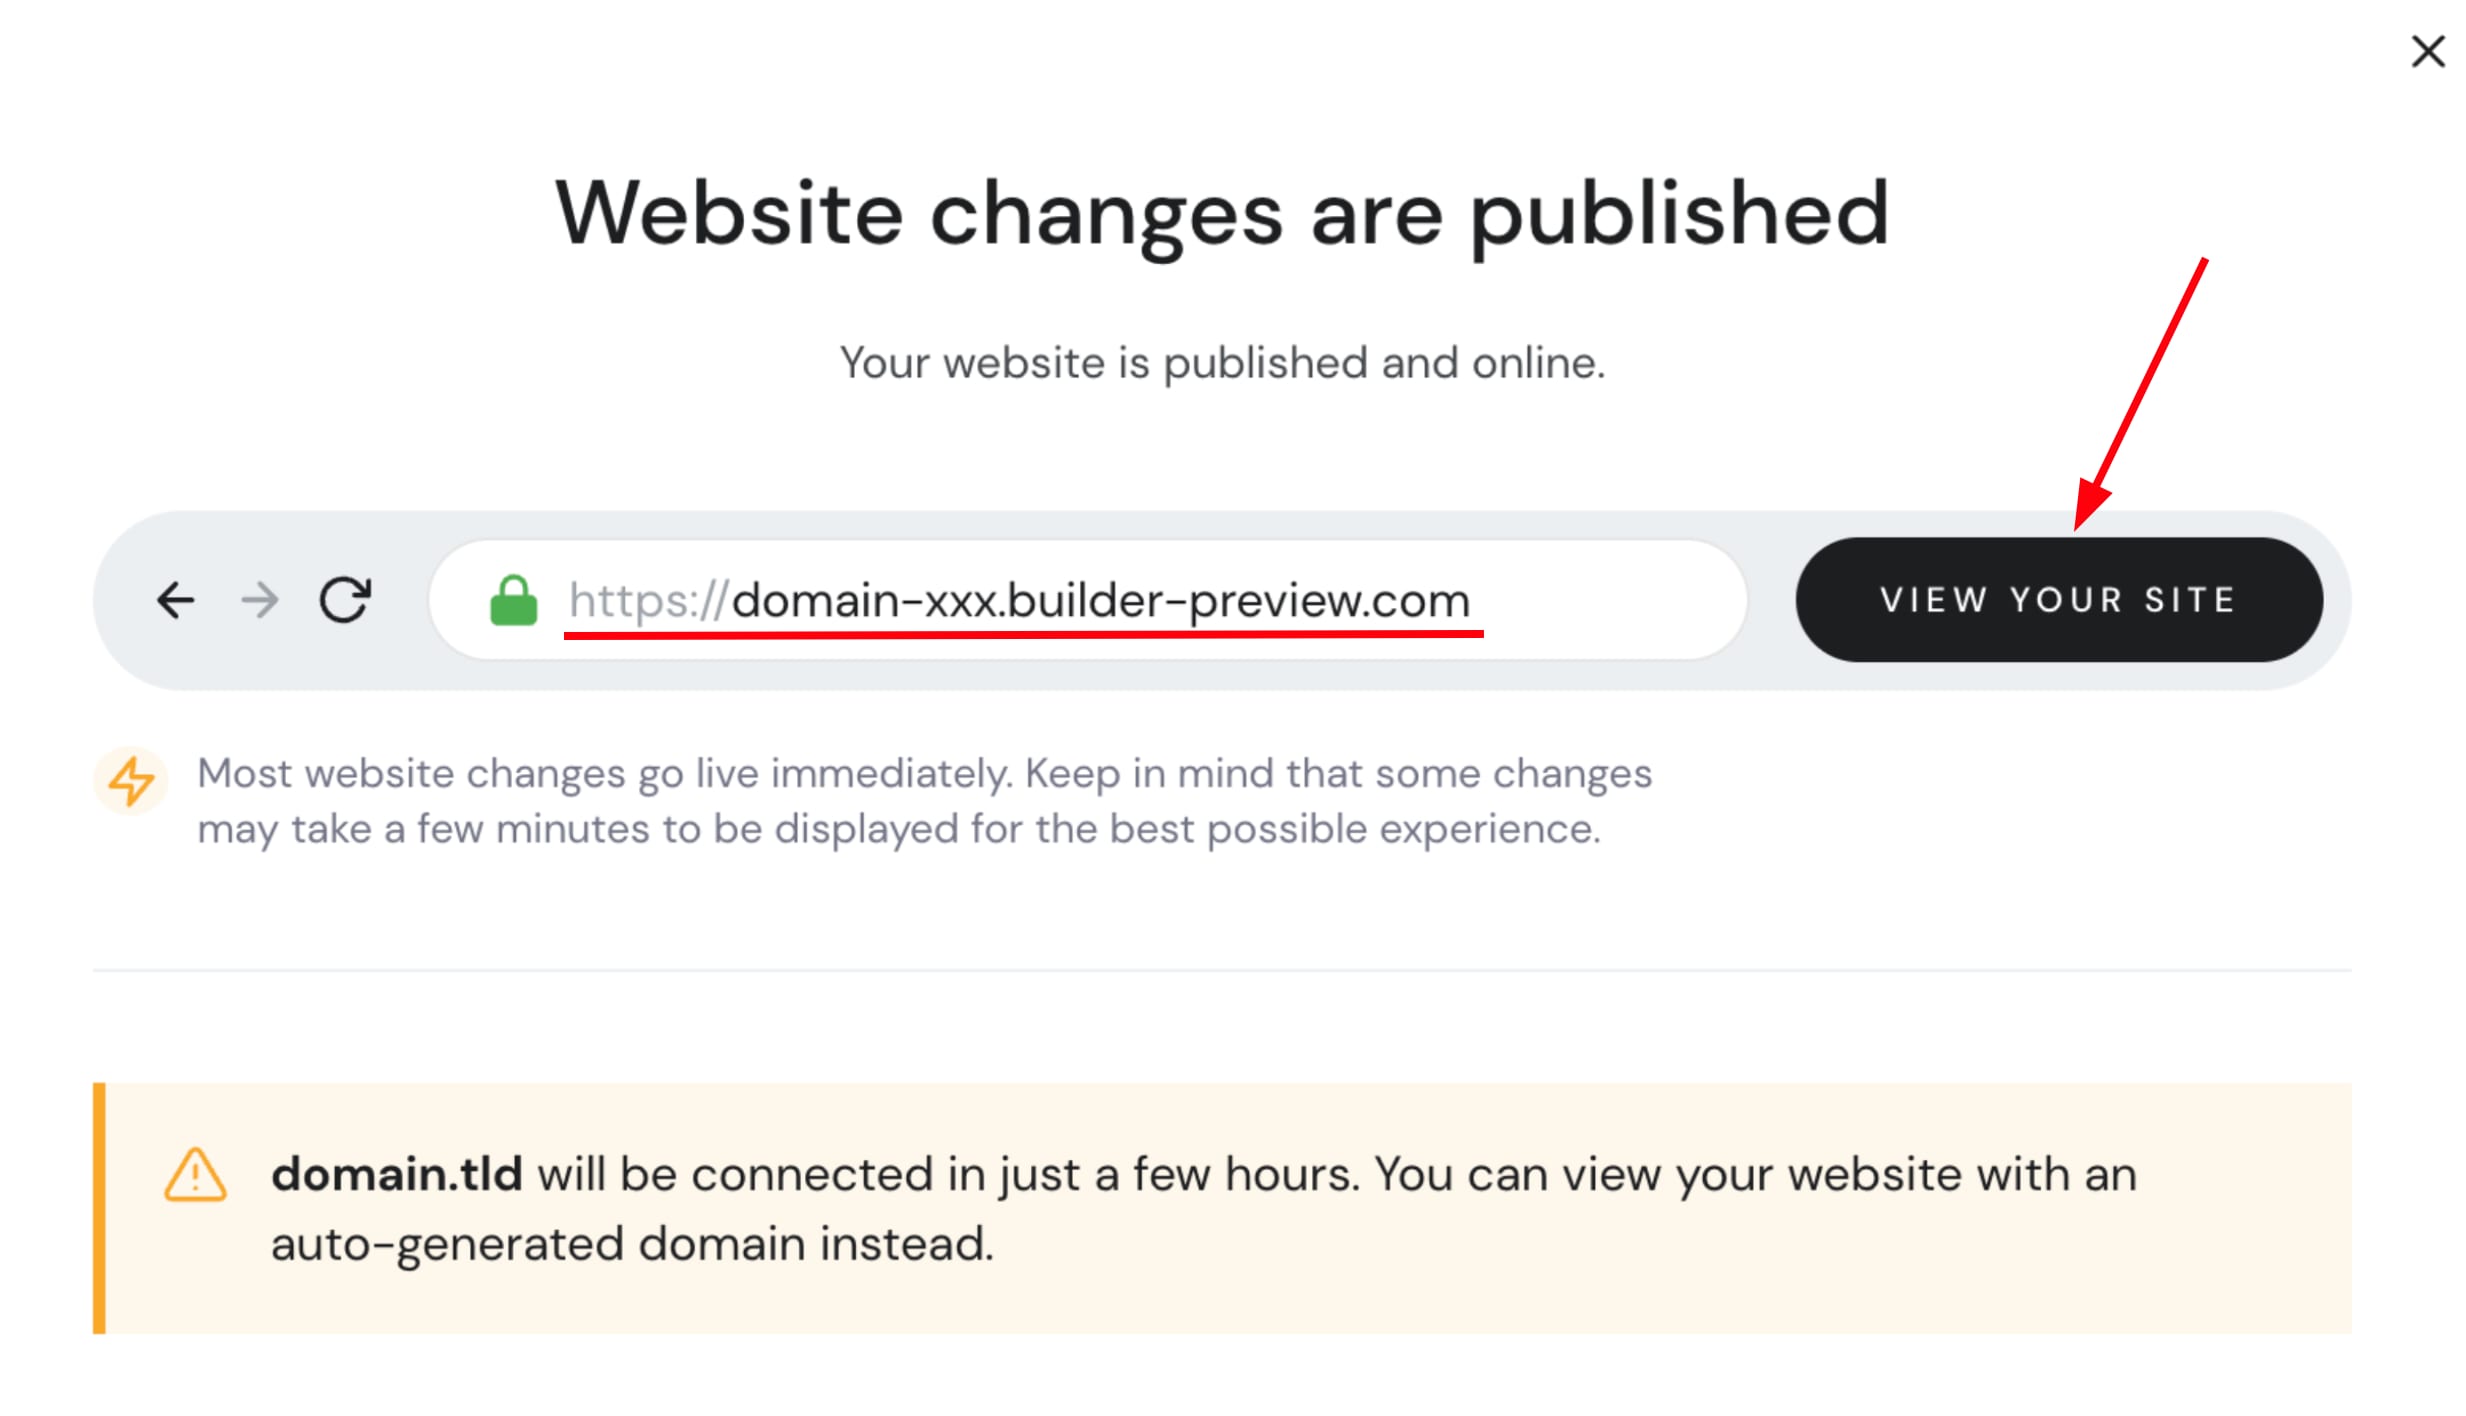Click the VIEW YOUR SITE button
2466x1416 pixels.
pyautogui.click(x=2060, y=600)
